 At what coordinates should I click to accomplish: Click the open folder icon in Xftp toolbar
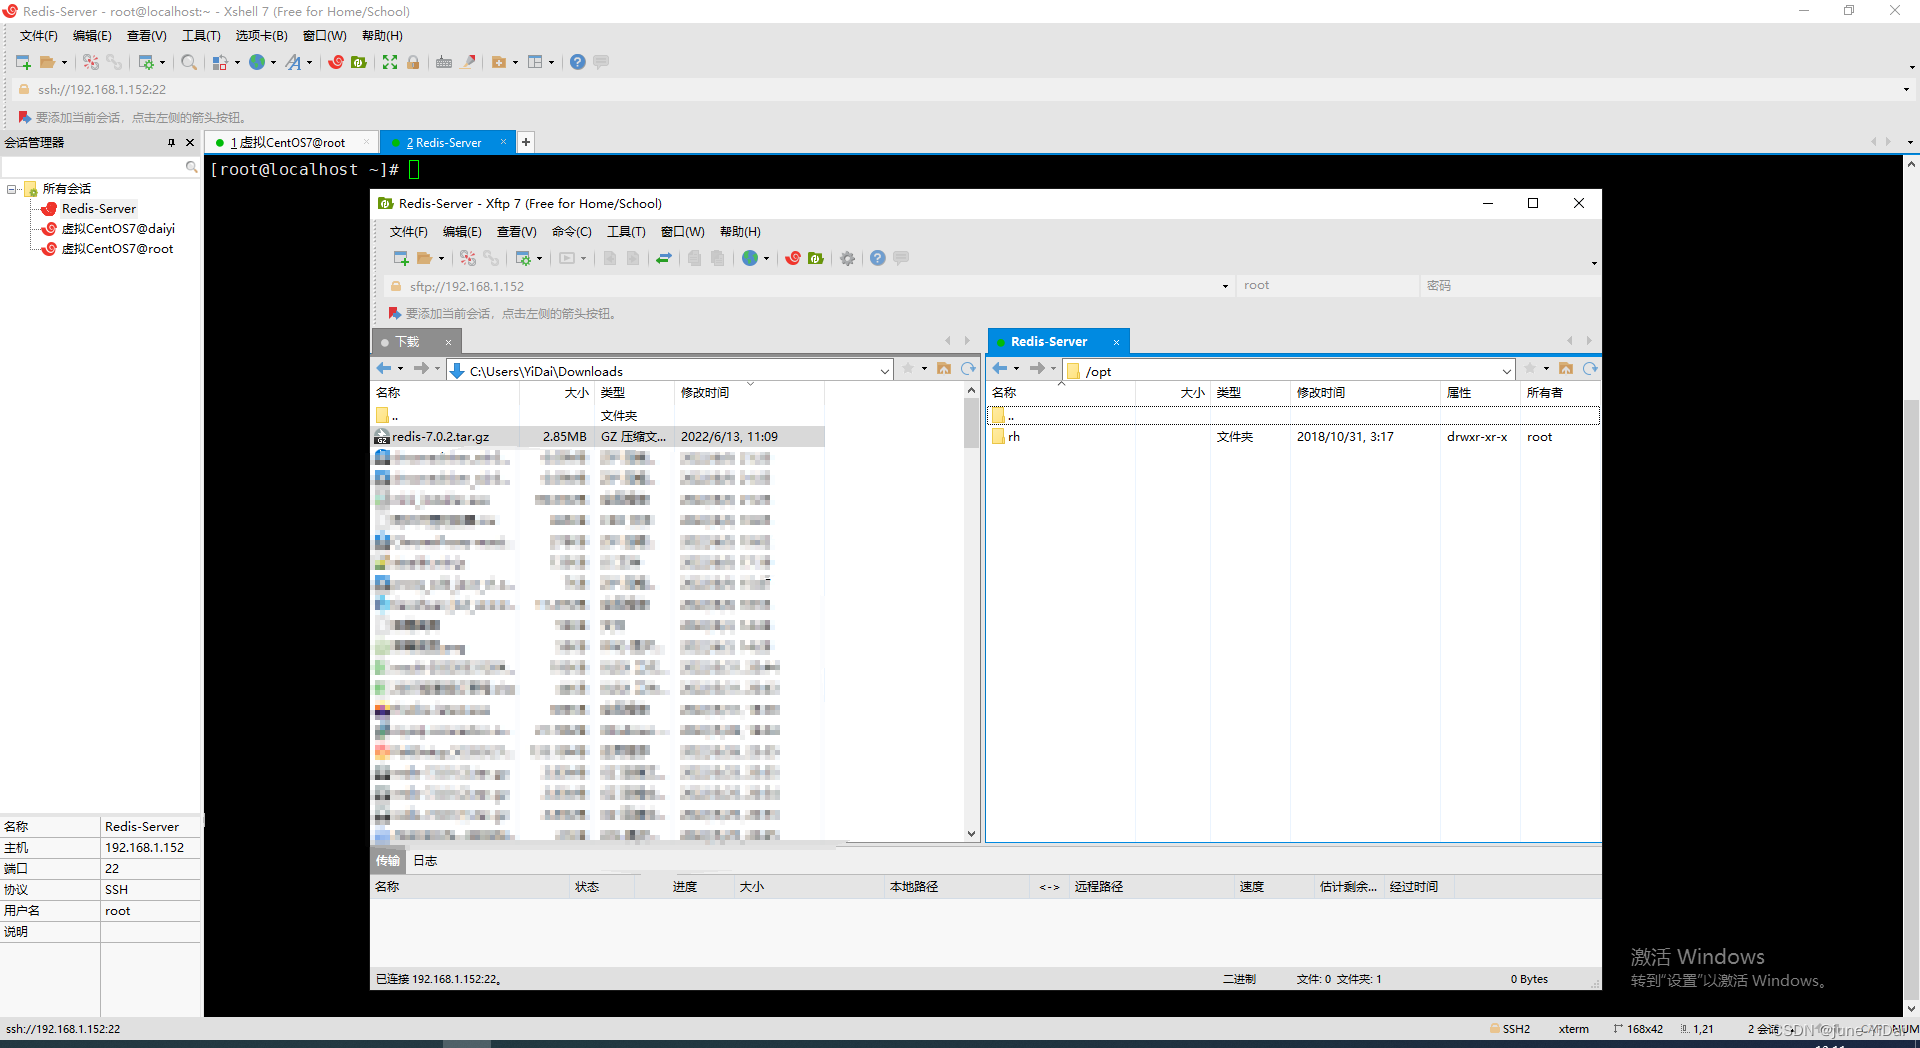coord(424,258)
